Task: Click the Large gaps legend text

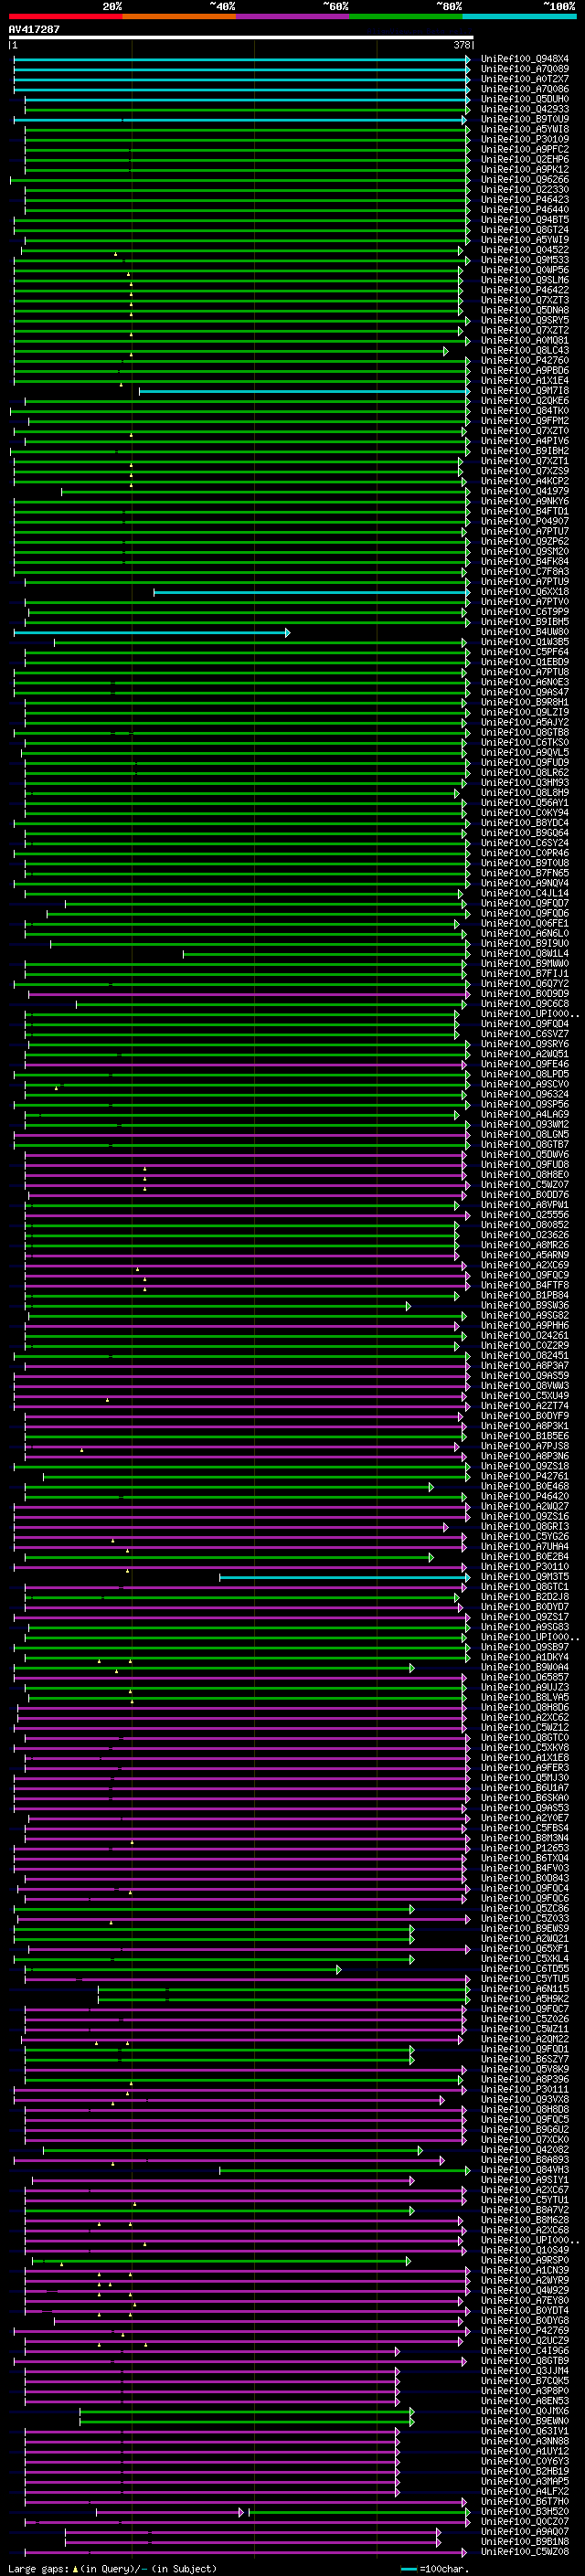Action: pyautogui.click(x=113, y=2569)
